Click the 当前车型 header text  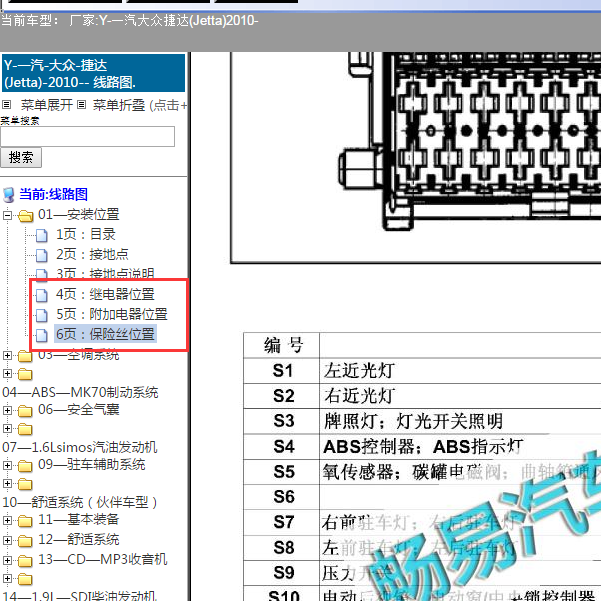130,20
